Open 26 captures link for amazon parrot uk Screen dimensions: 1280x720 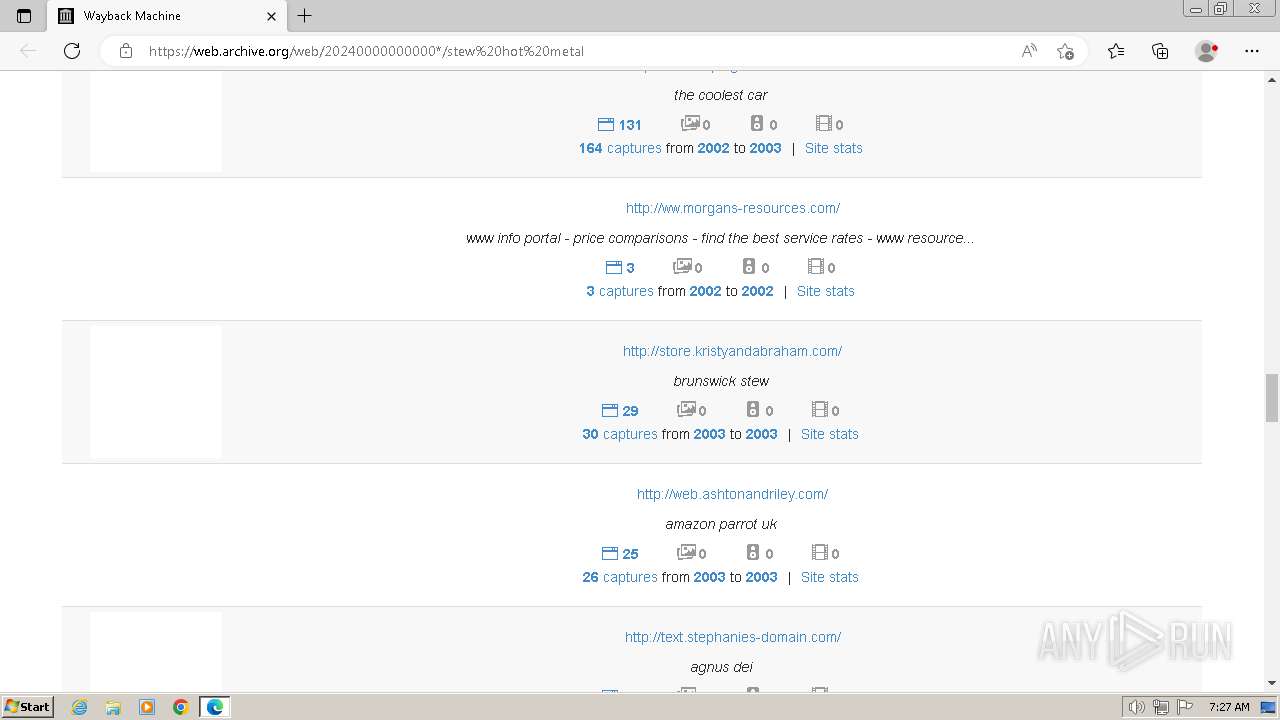(620, 577)
